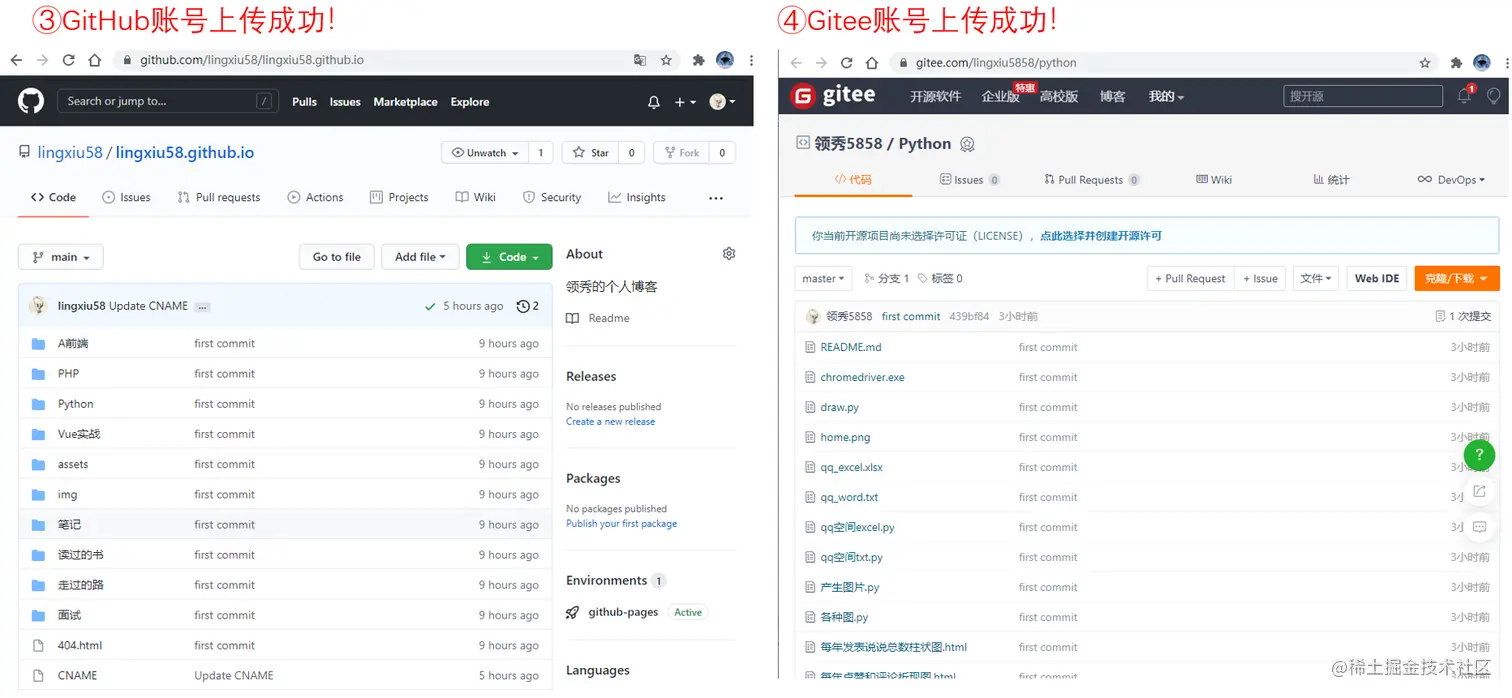Screen dimensions: 1512x698
Task: Show more repo tabs via three-dot menu
Action: click(716, 198)
